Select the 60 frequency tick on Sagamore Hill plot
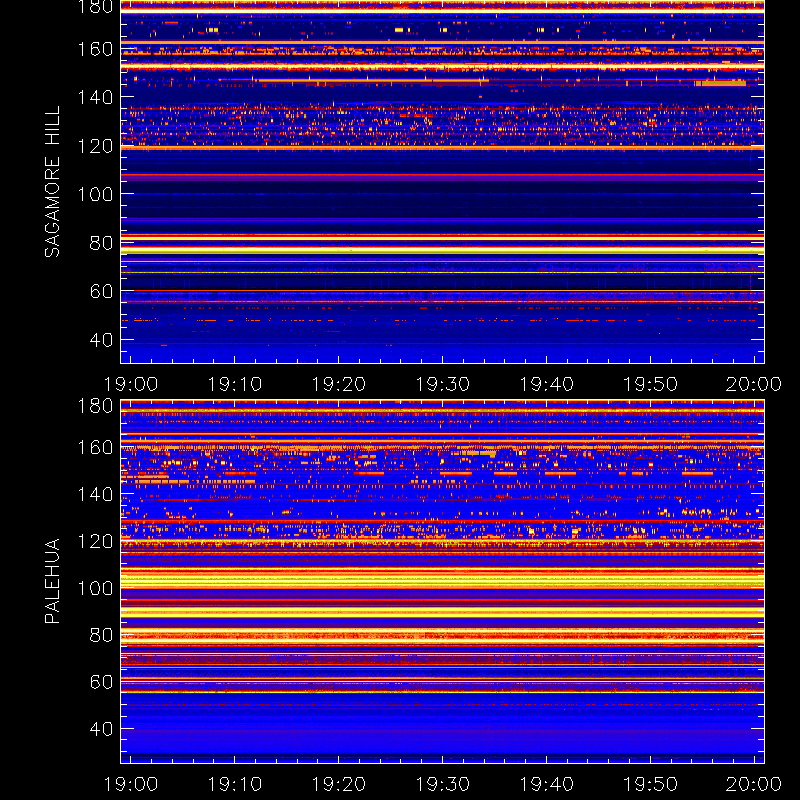This screenshot has width=800, height=800. [101, 291]
